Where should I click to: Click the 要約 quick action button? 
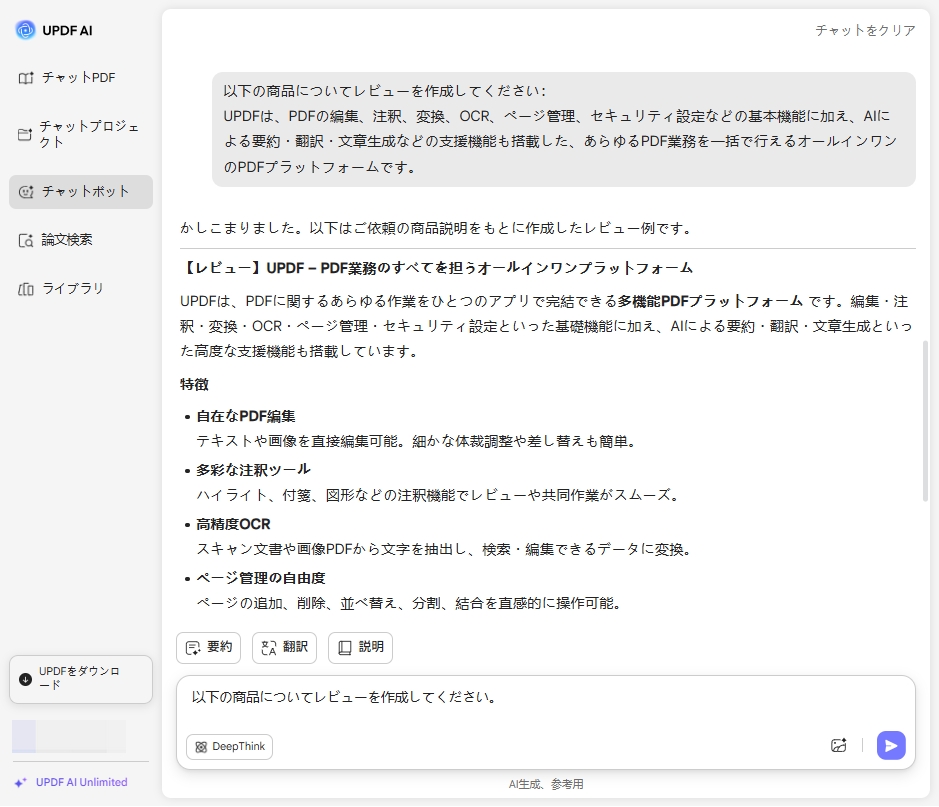click(208, 647)
